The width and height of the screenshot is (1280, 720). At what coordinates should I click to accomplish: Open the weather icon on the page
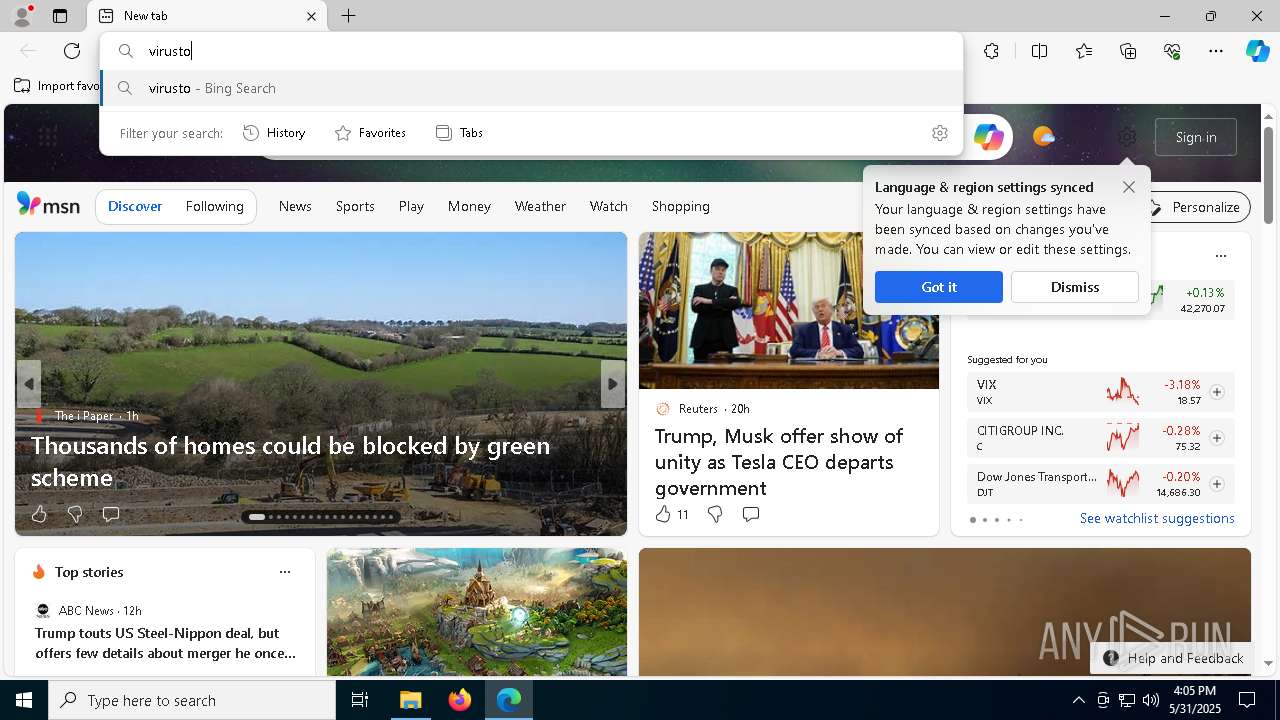pyautogui.click(x=1043, y=137)
